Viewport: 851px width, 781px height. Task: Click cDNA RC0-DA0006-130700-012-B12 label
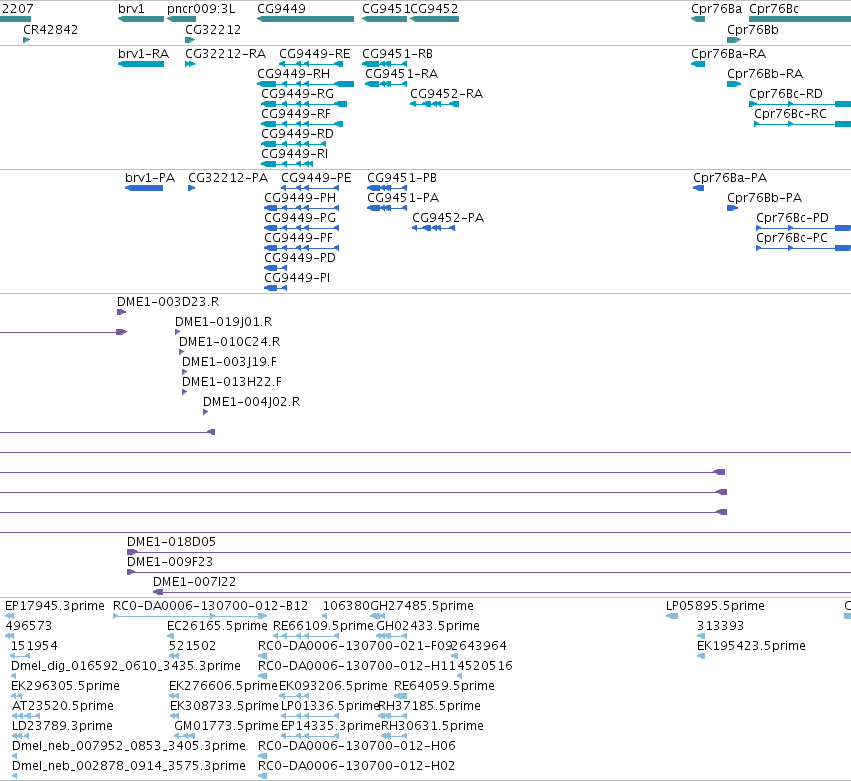211,606
